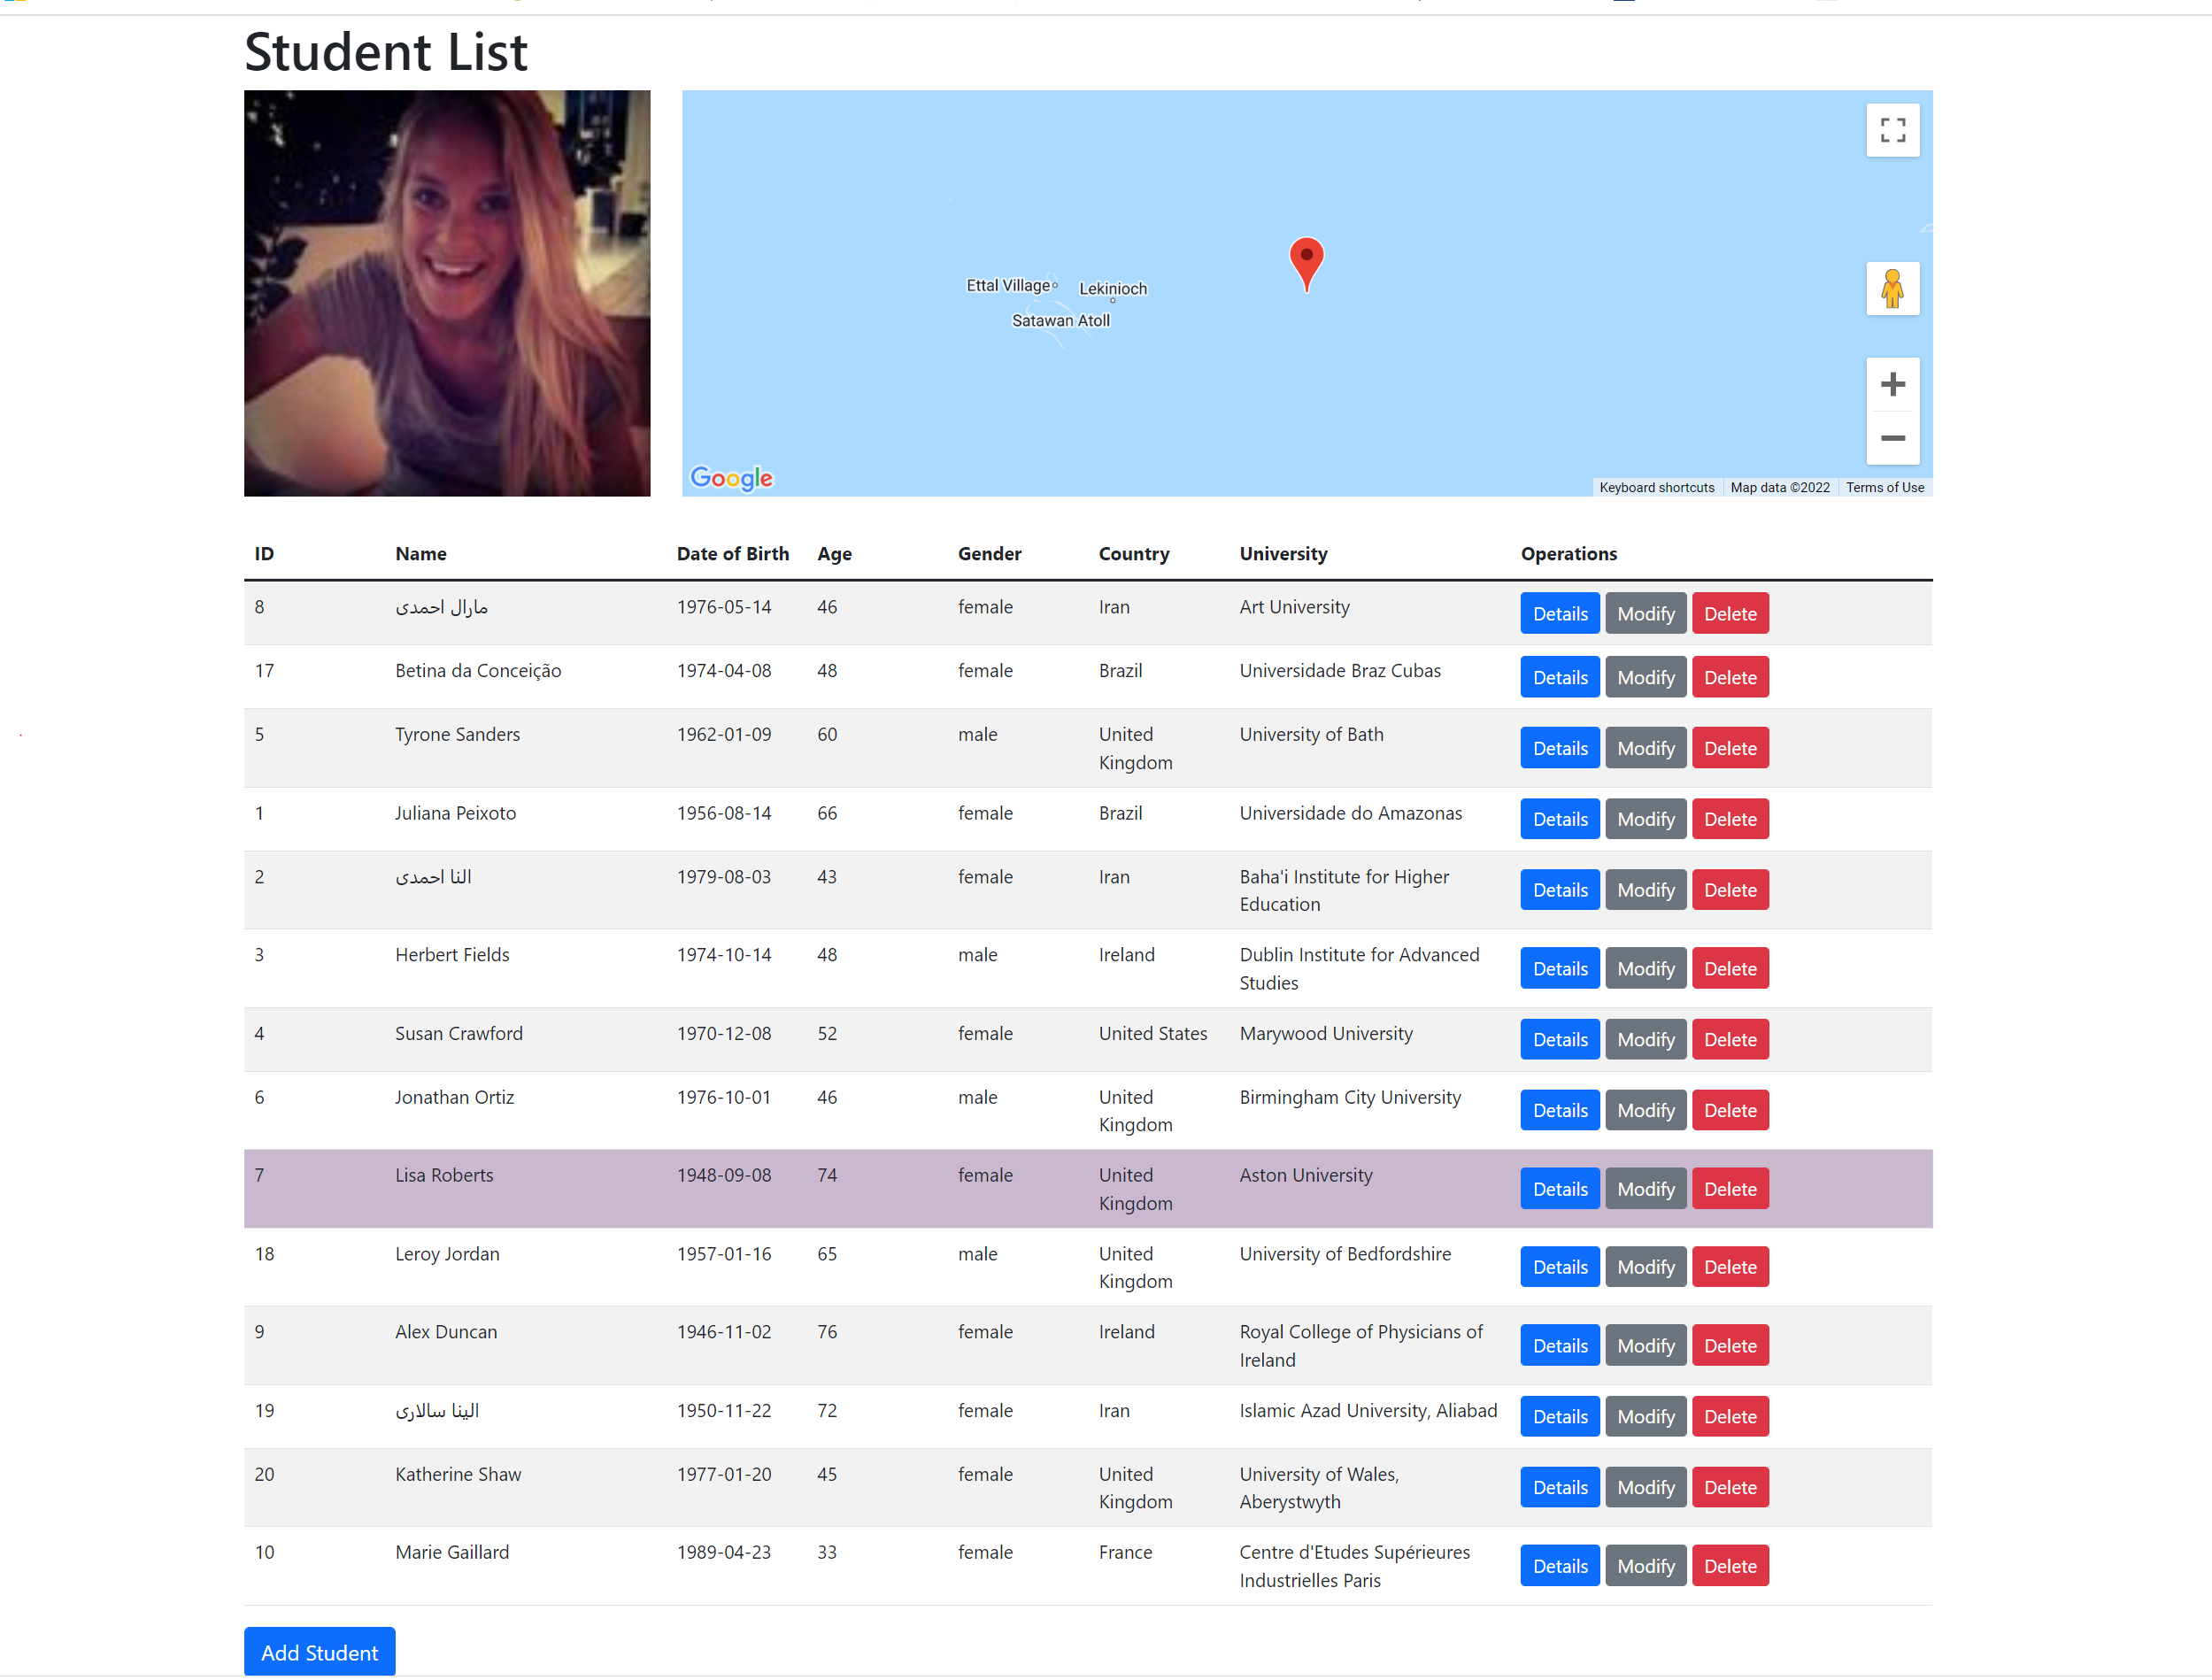This screenshot has width=2212, height=1680.
Task: Zoom in on the map
Action: (x=1893, y=384)
